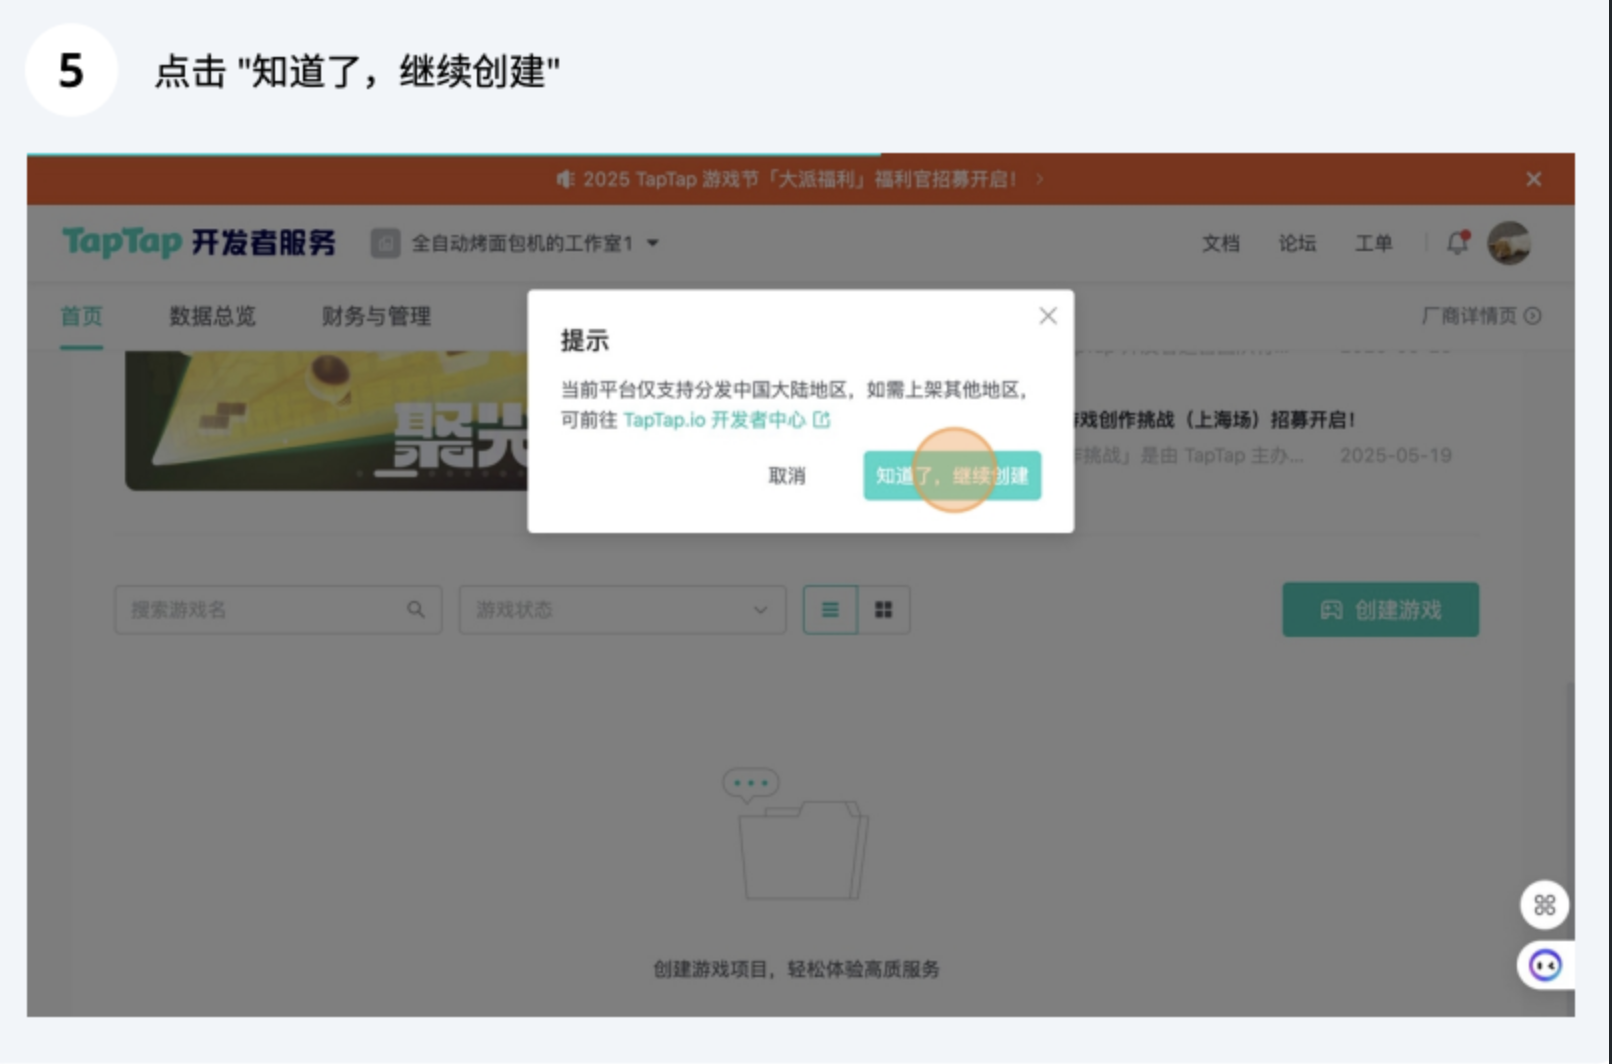Switch to list view layout
This screenshot has width=1612, height=1064.
coord(830,610)
